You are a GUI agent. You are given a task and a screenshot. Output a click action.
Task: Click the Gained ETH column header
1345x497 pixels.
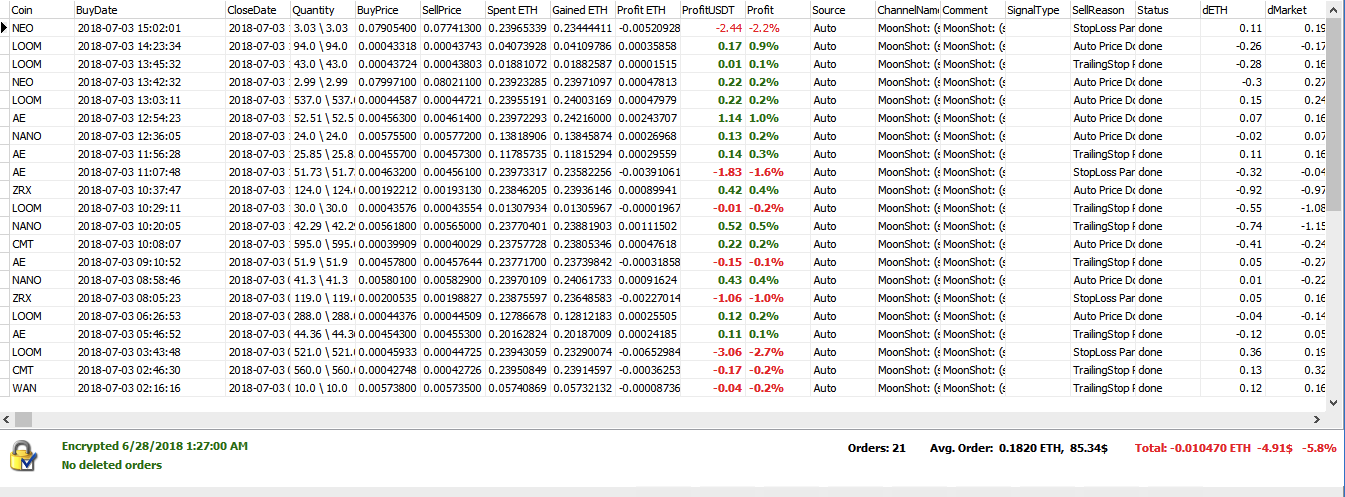(x=582, y=9)
